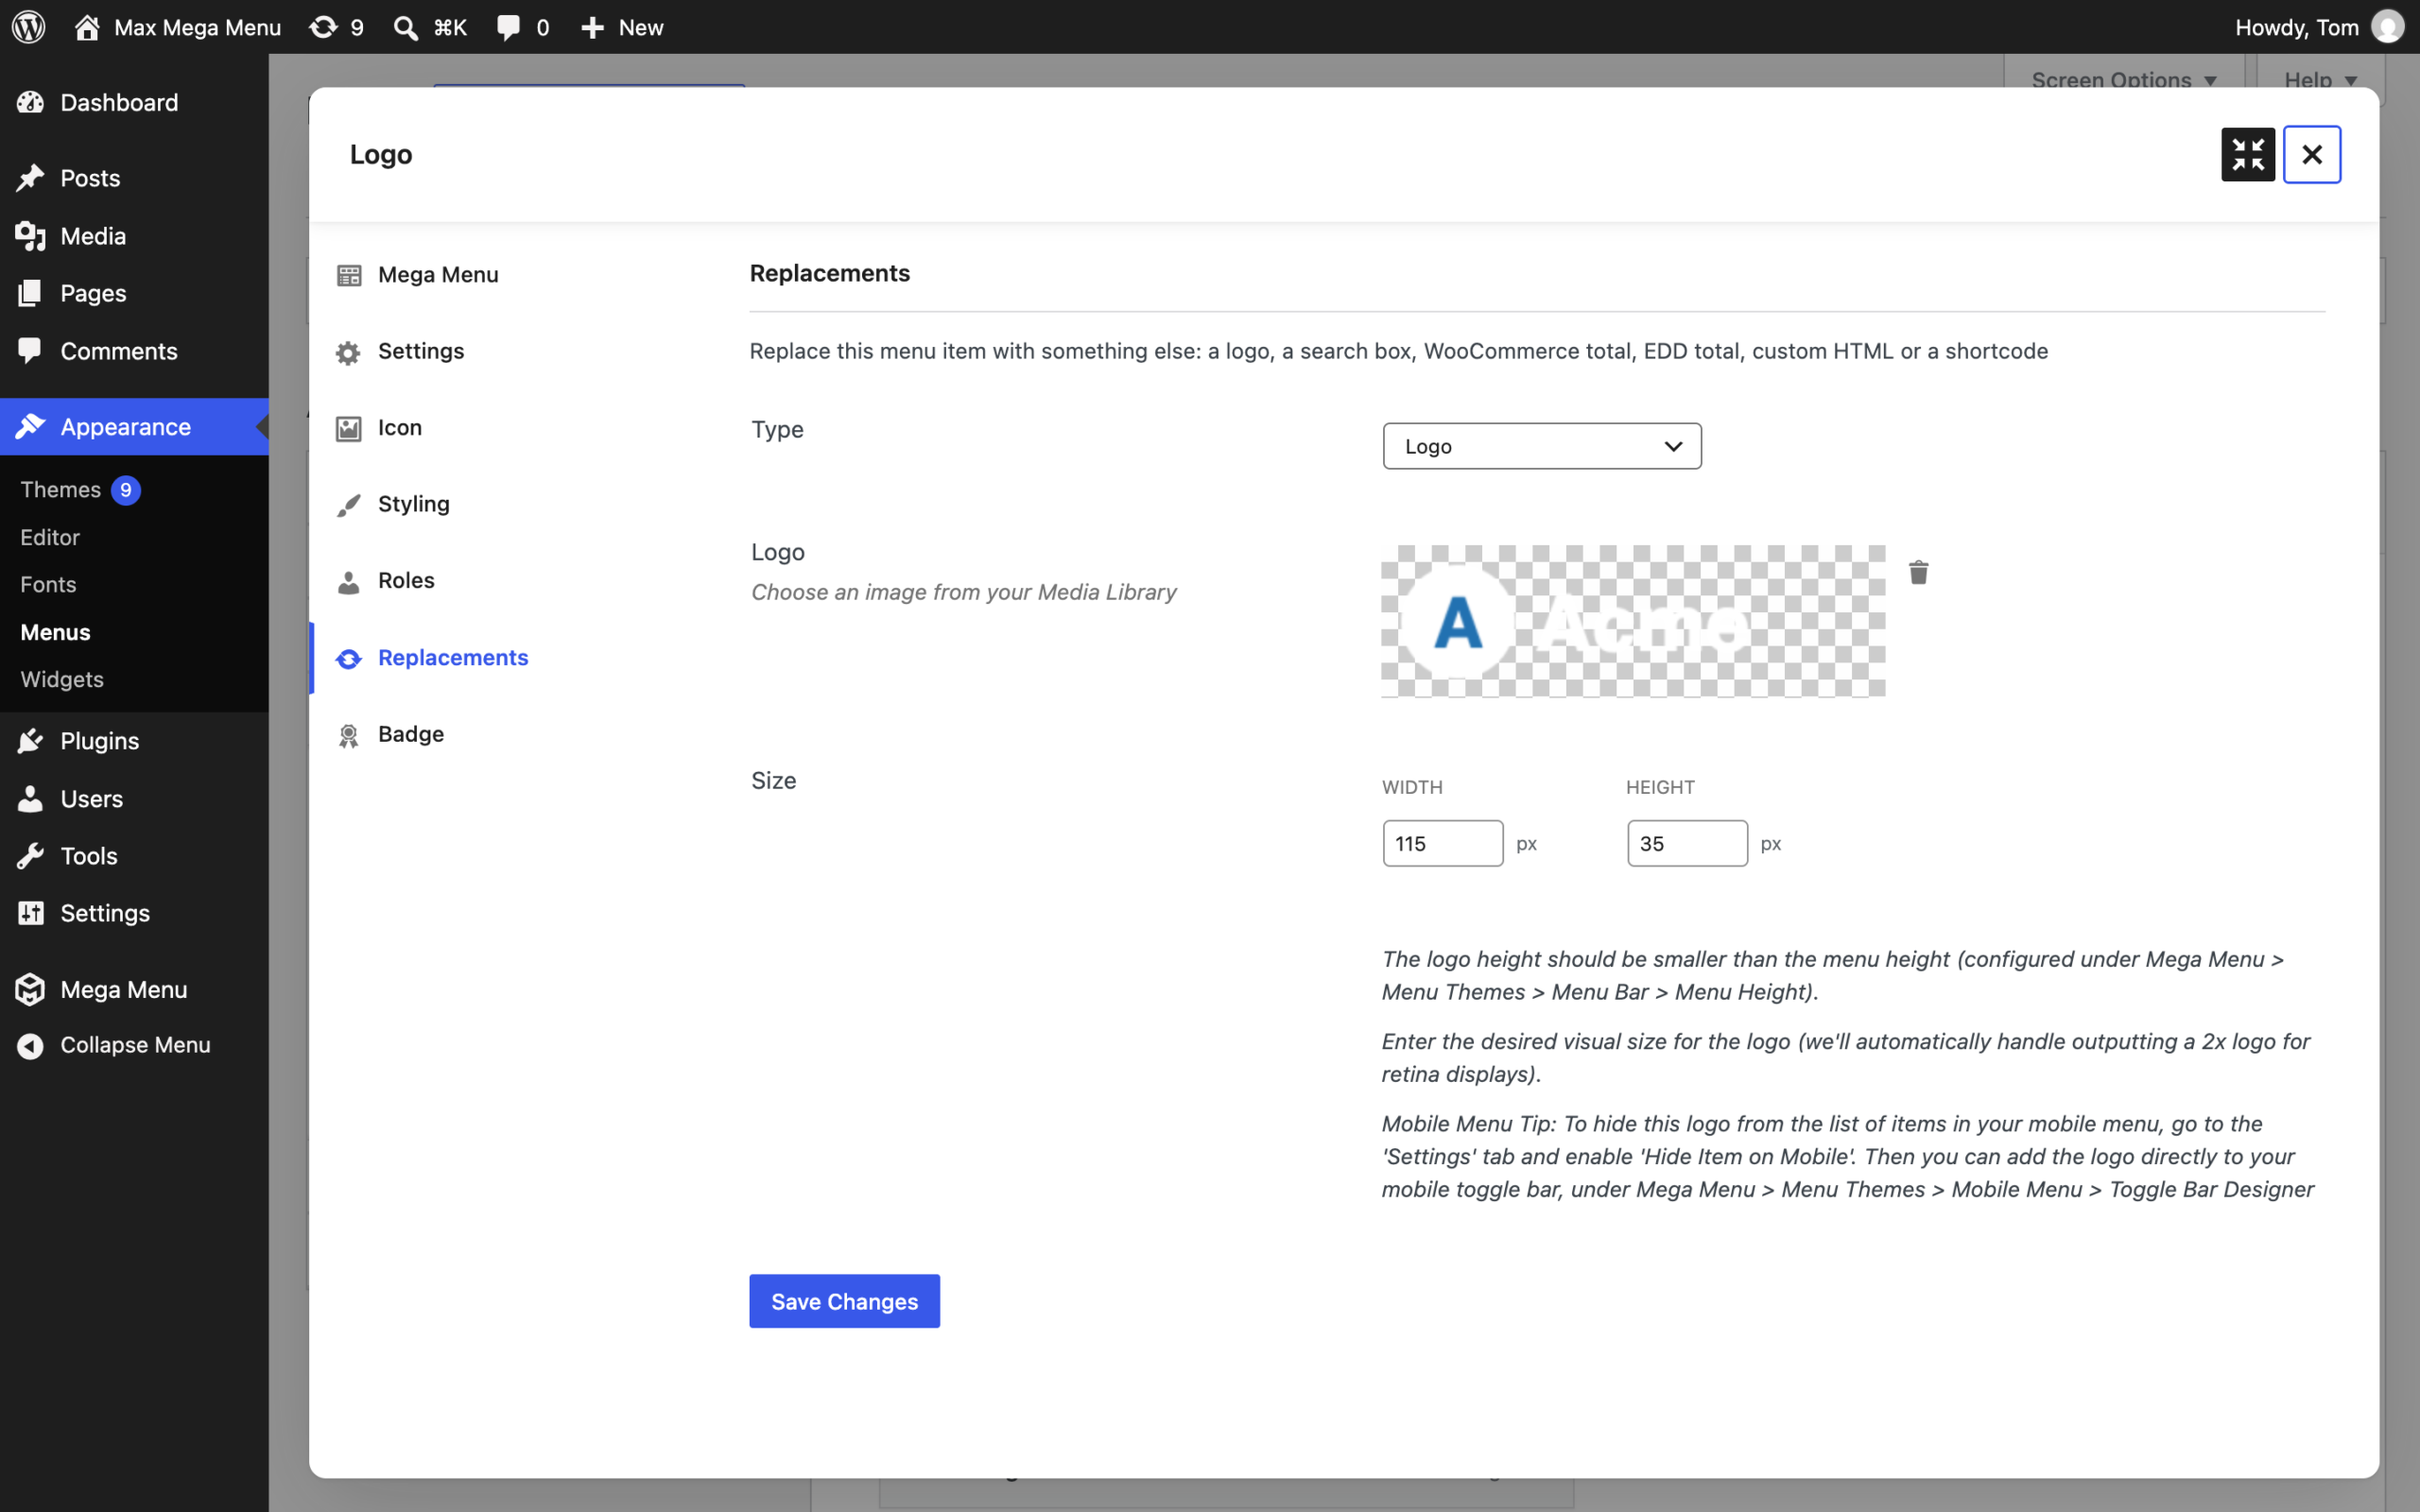Open the Menus submenu link
This screenshot has width=2420, height=1512.
[x=55, y=633]
